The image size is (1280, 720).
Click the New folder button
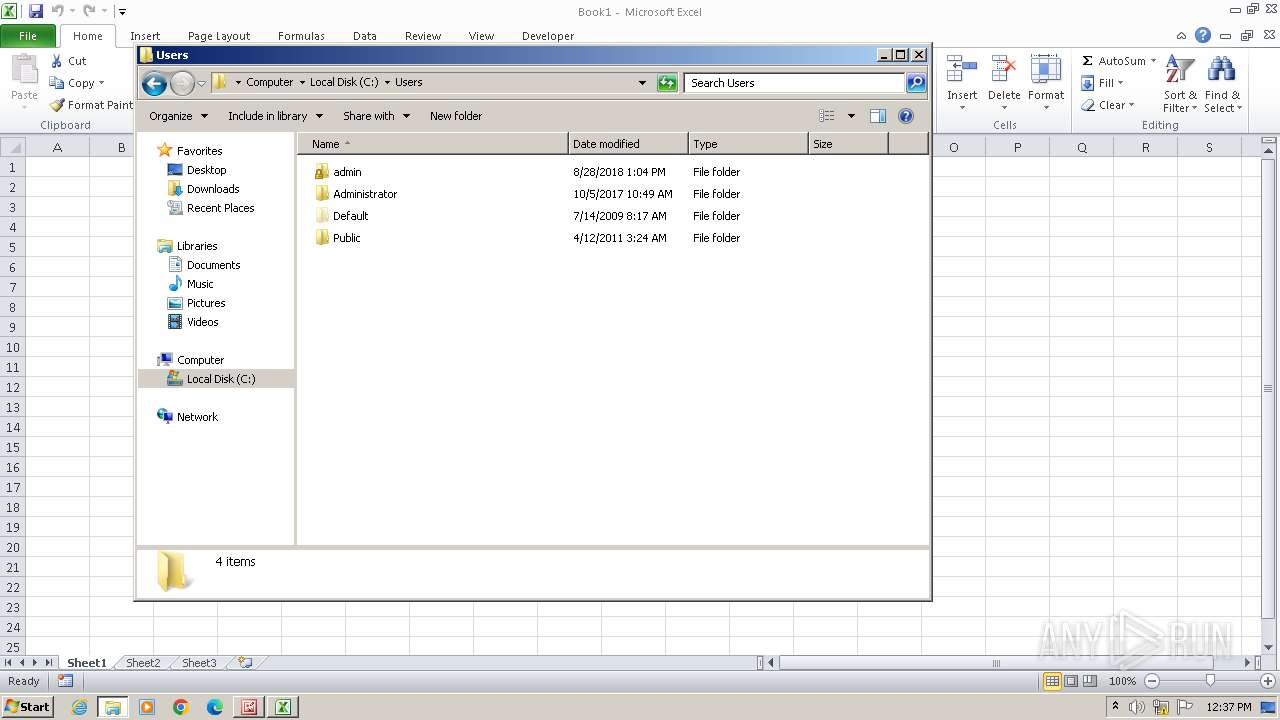456,116
